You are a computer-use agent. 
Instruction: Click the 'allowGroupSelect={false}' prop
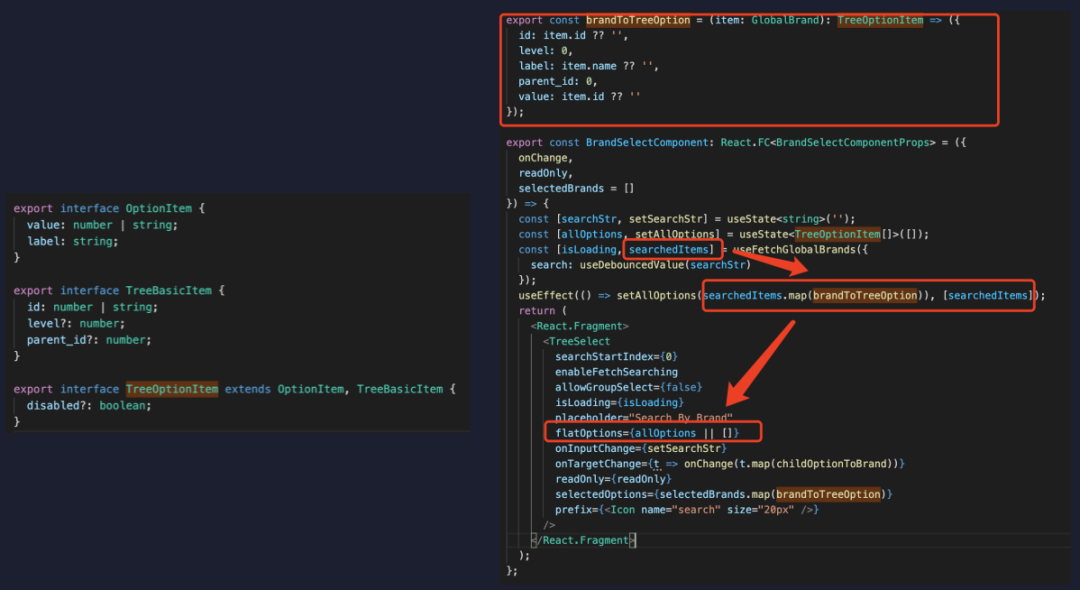pos(629,387)
